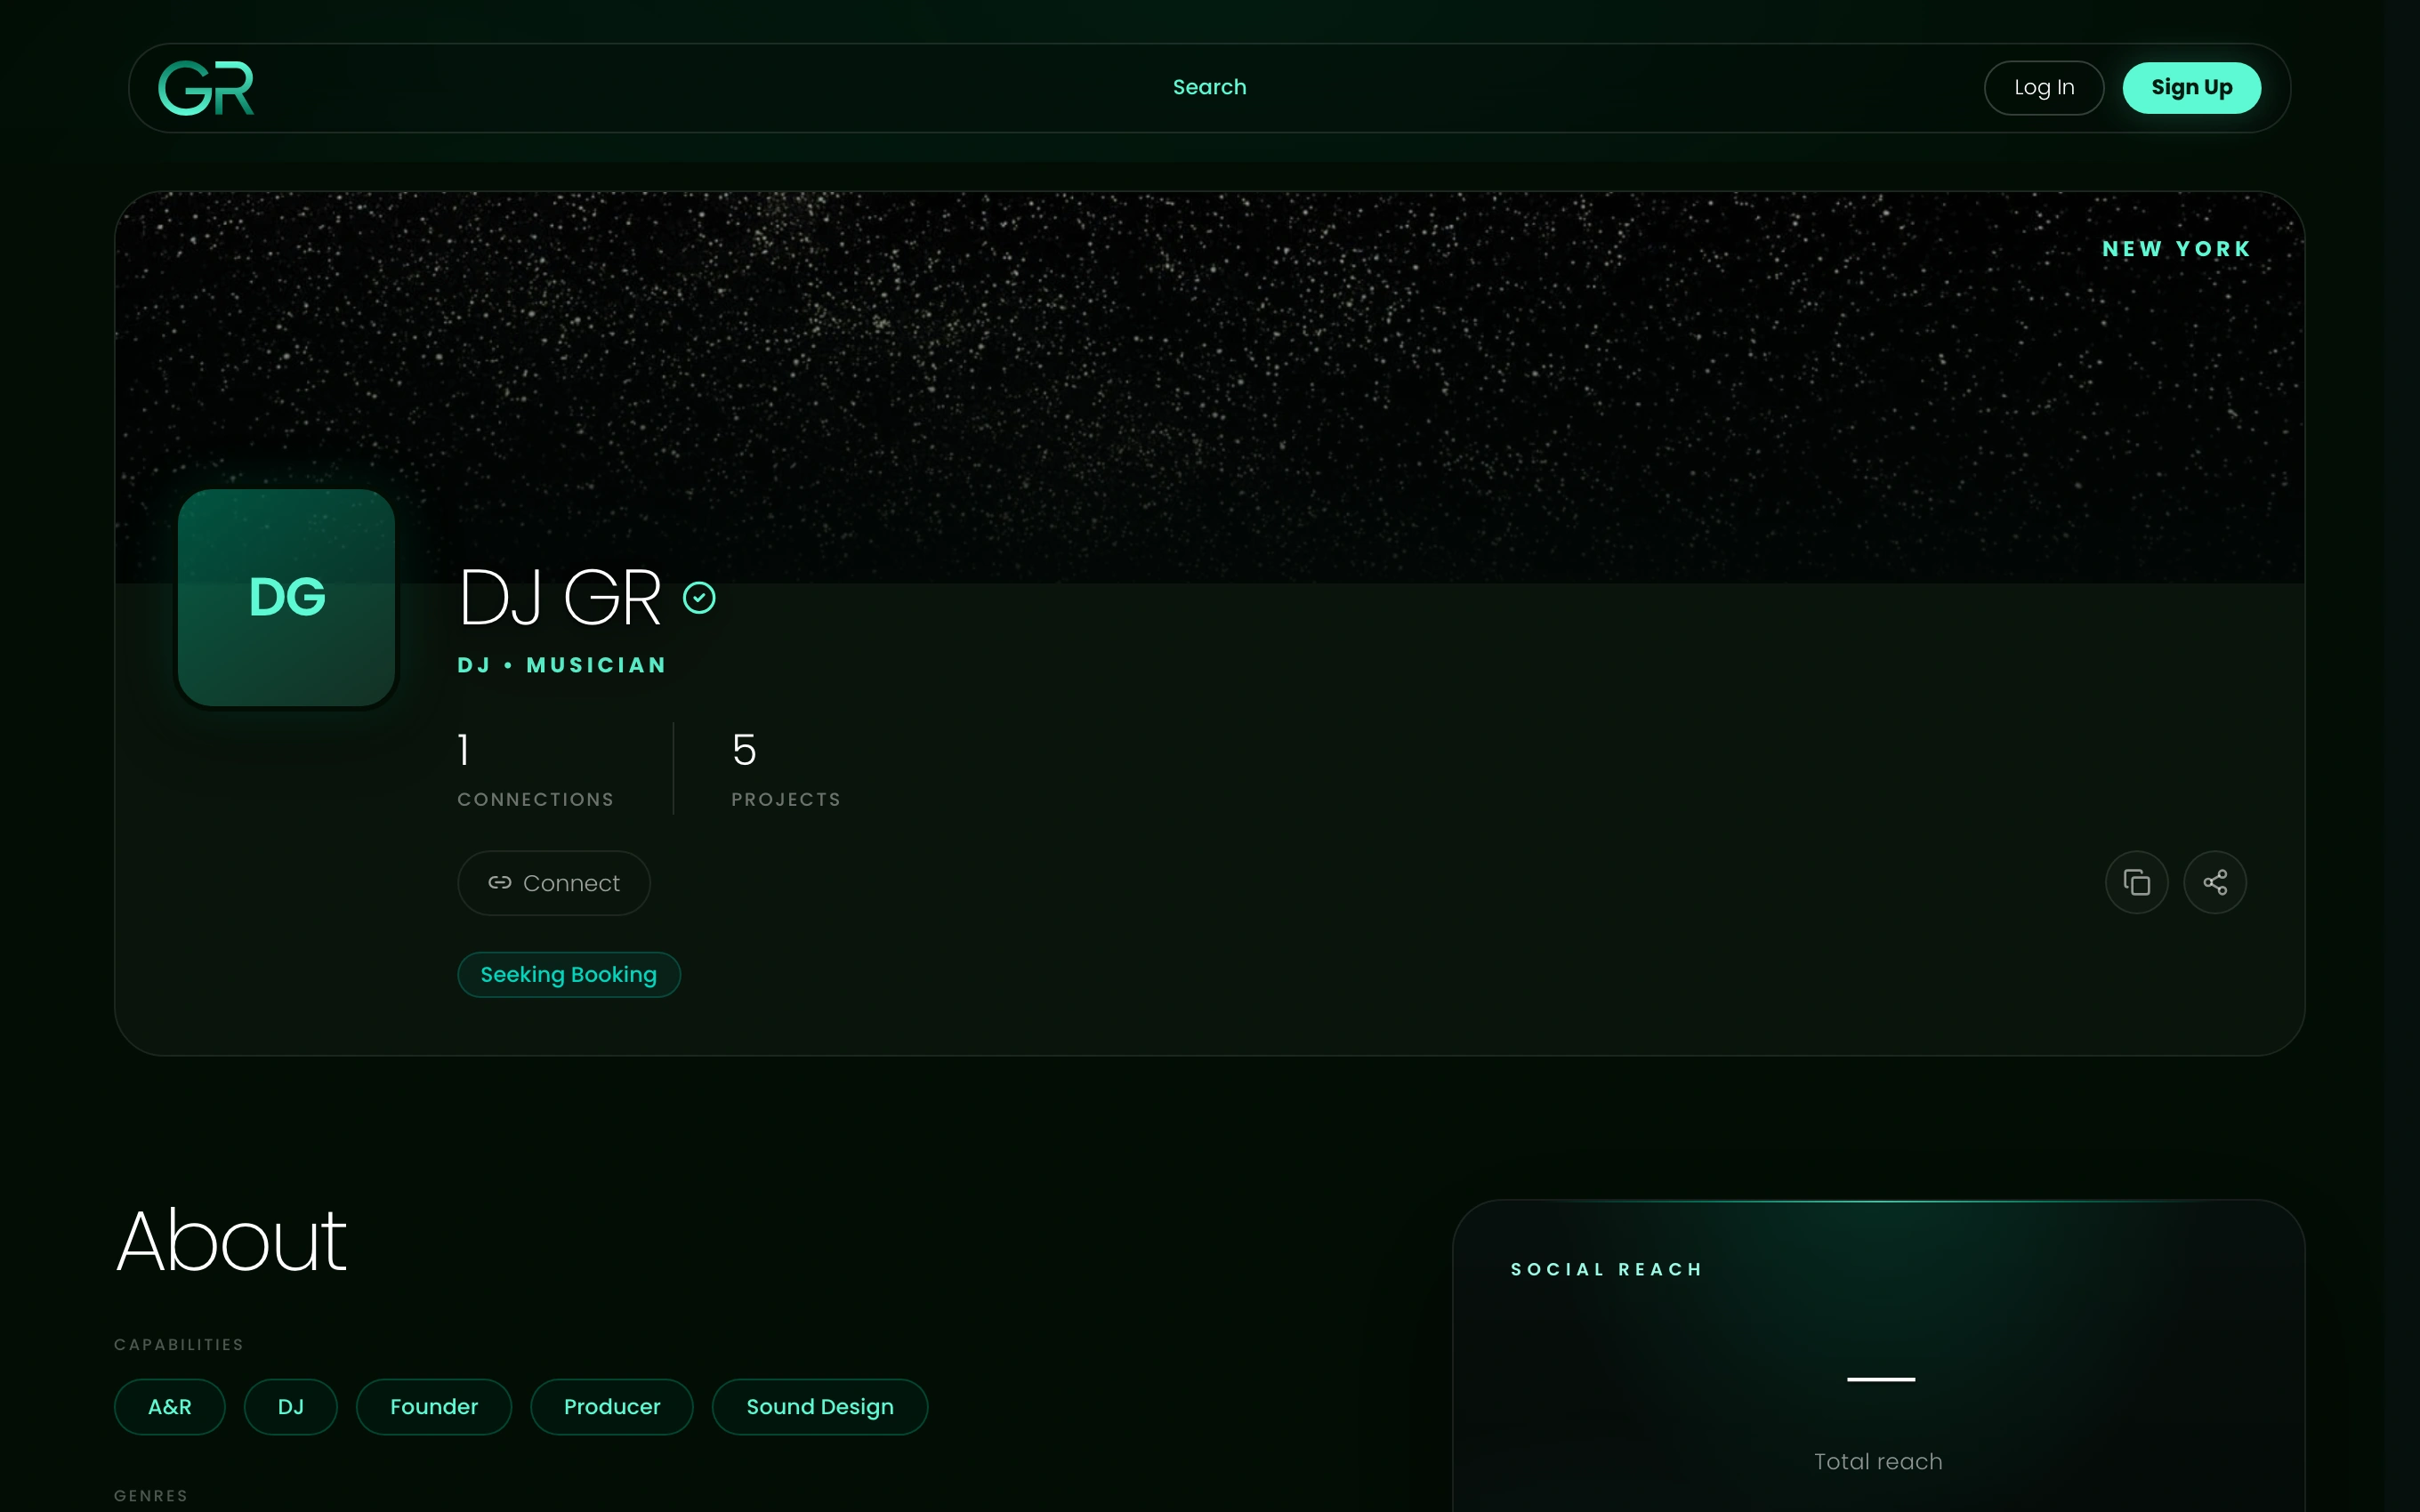Click the starry profile banner image
2420x1512 pixels.
pos(1210,386)
